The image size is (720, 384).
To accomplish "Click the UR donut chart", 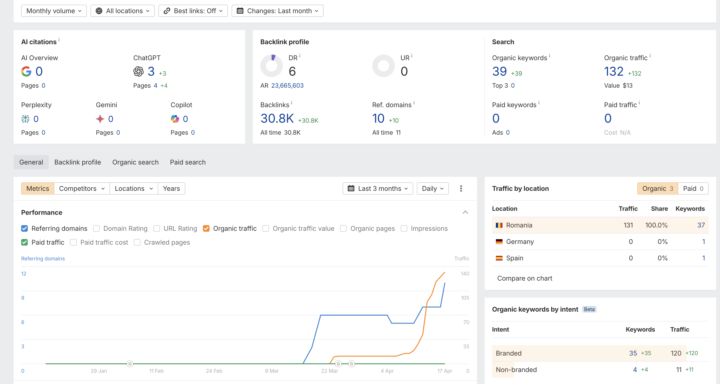I will [383, 66].
